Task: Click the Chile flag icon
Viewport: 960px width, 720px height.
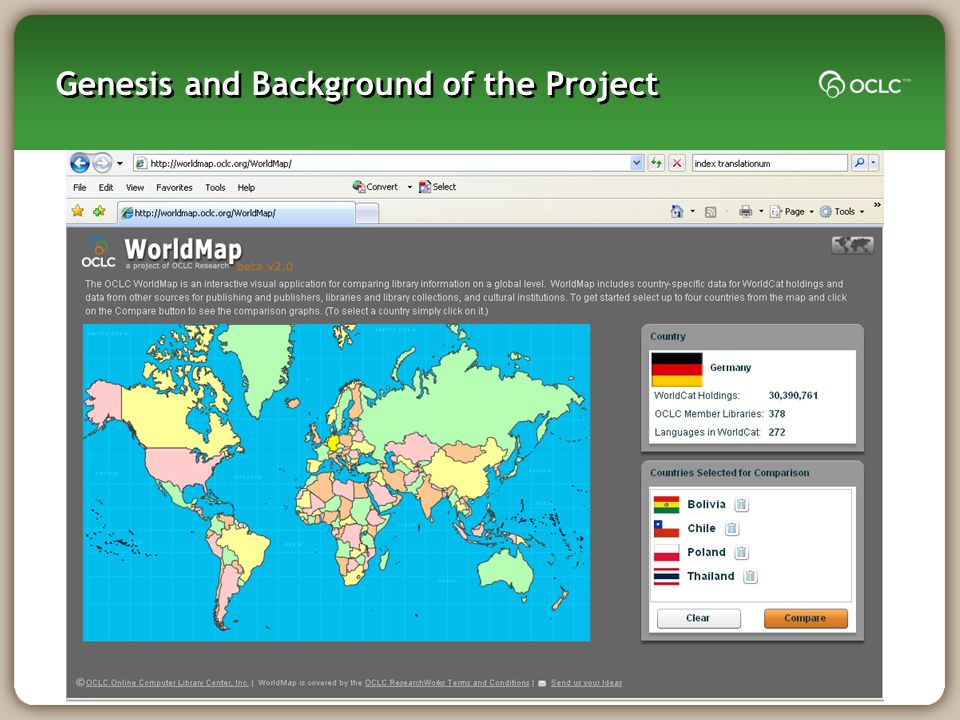Action: coord(666,529)
